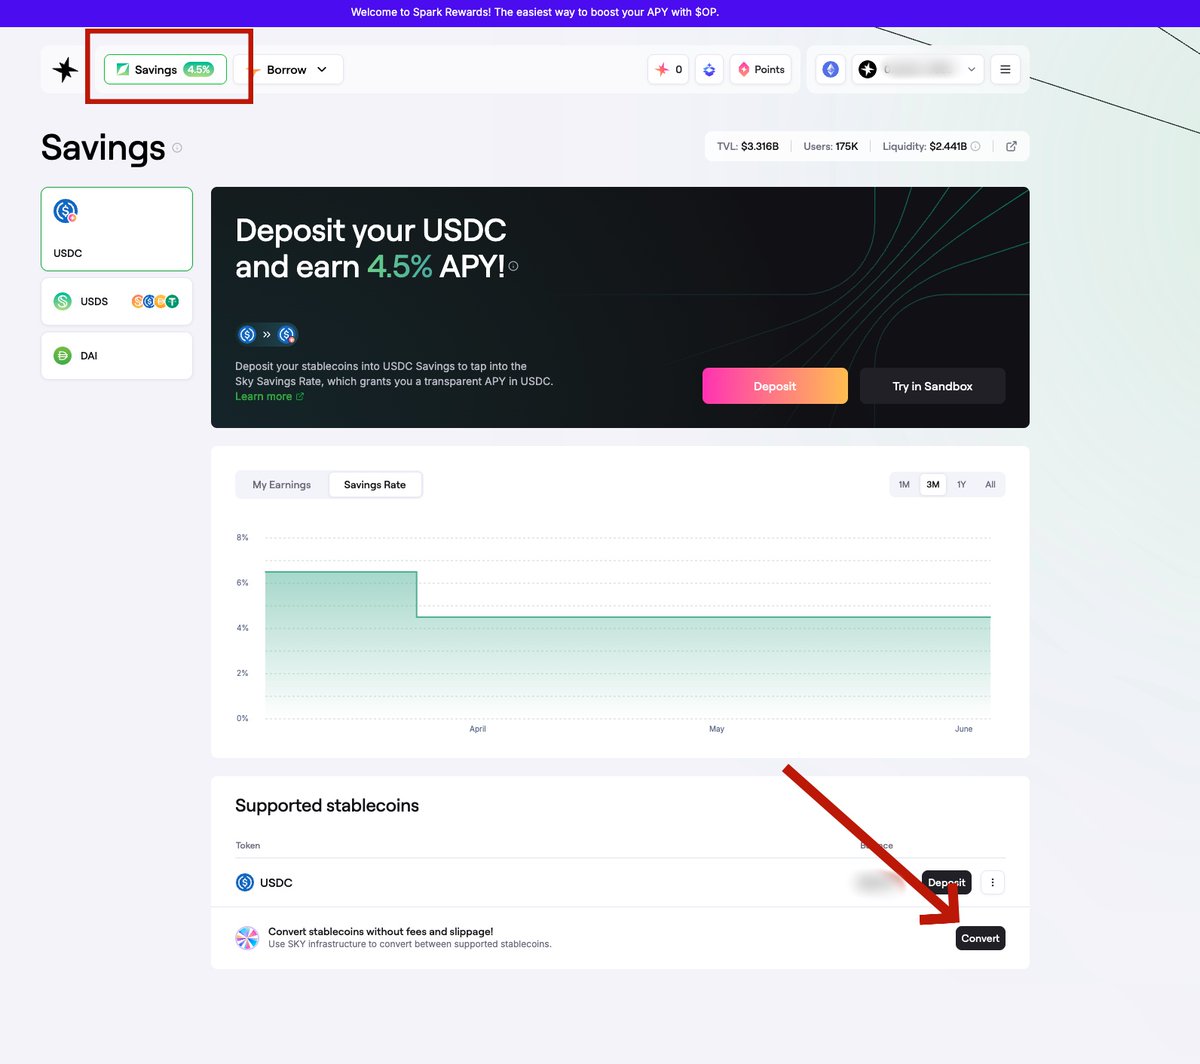Click the APY info icon in banner
This screenshot has width=1200, height=1064.
click(x=513, y=266)
